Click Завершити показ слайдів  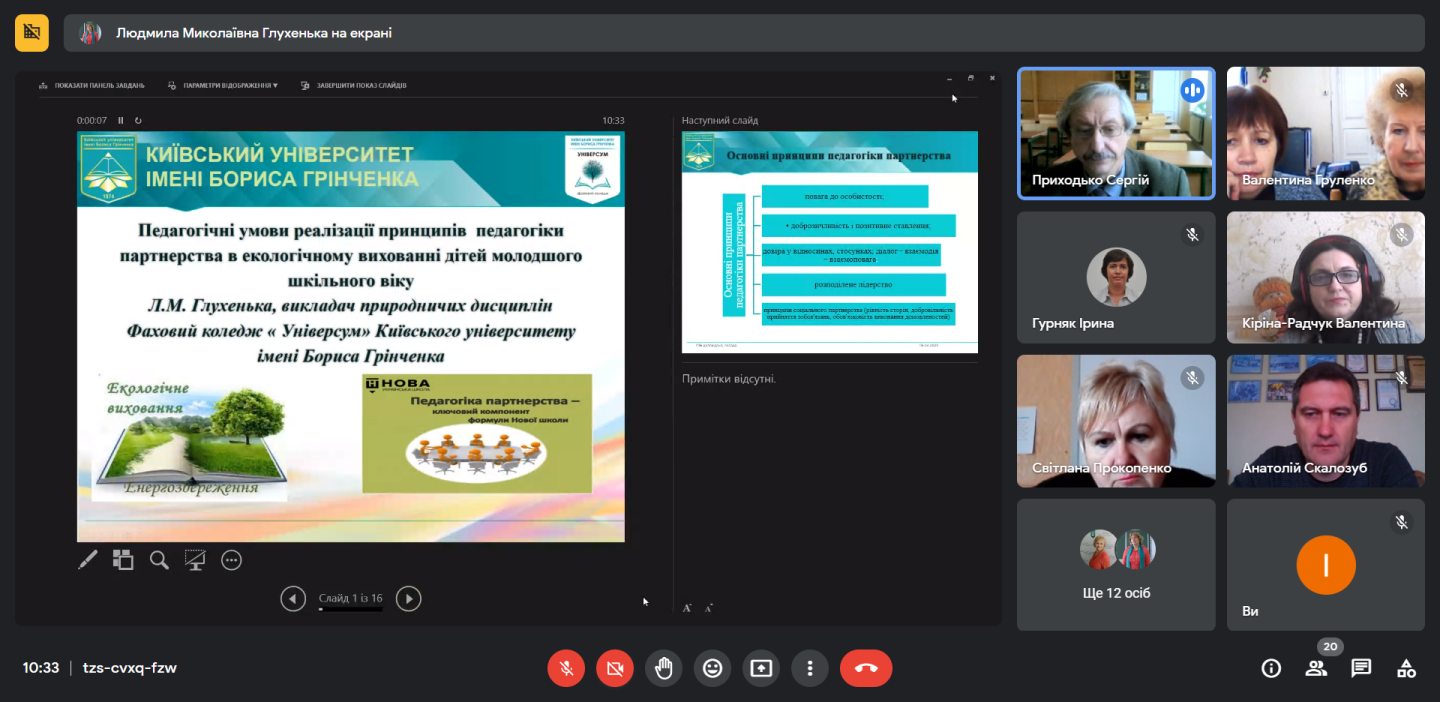click(353, 85)
